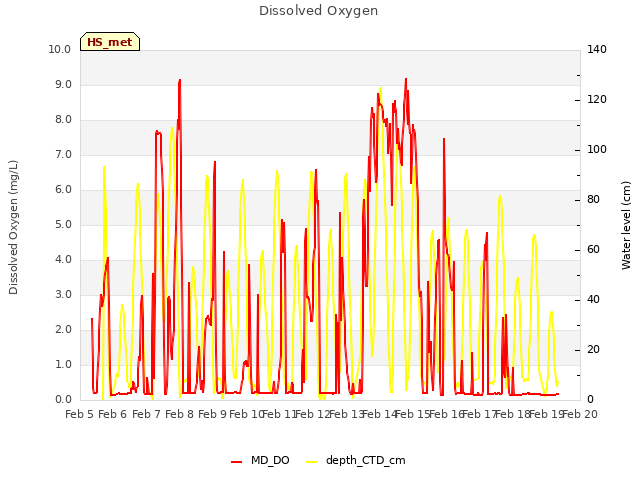Viewport: 640px width, 480px height.
Task: Click the Feb 10 date label
Action: tap(245, 415)
